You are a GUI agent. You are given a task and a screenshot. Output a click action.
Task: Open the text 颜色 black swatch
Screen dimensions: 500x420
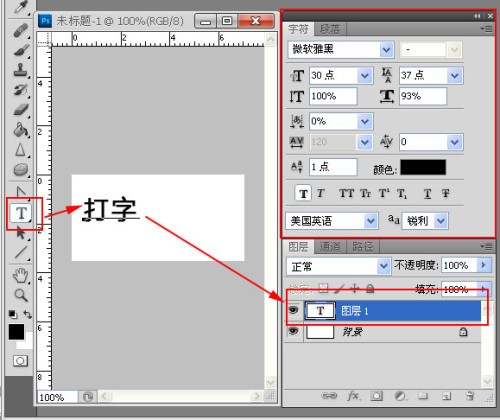click(423, 167)
